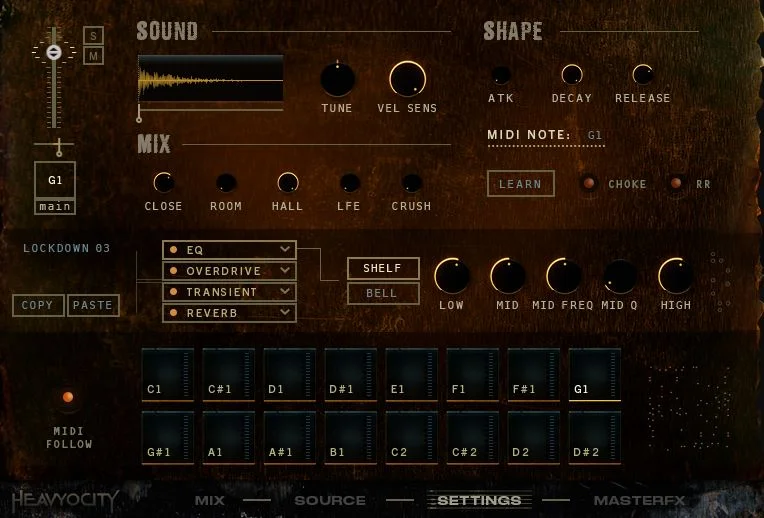
Task: Expand the TRANSIENT effect dropdown arrow
Action: click(x=285, y=291)
